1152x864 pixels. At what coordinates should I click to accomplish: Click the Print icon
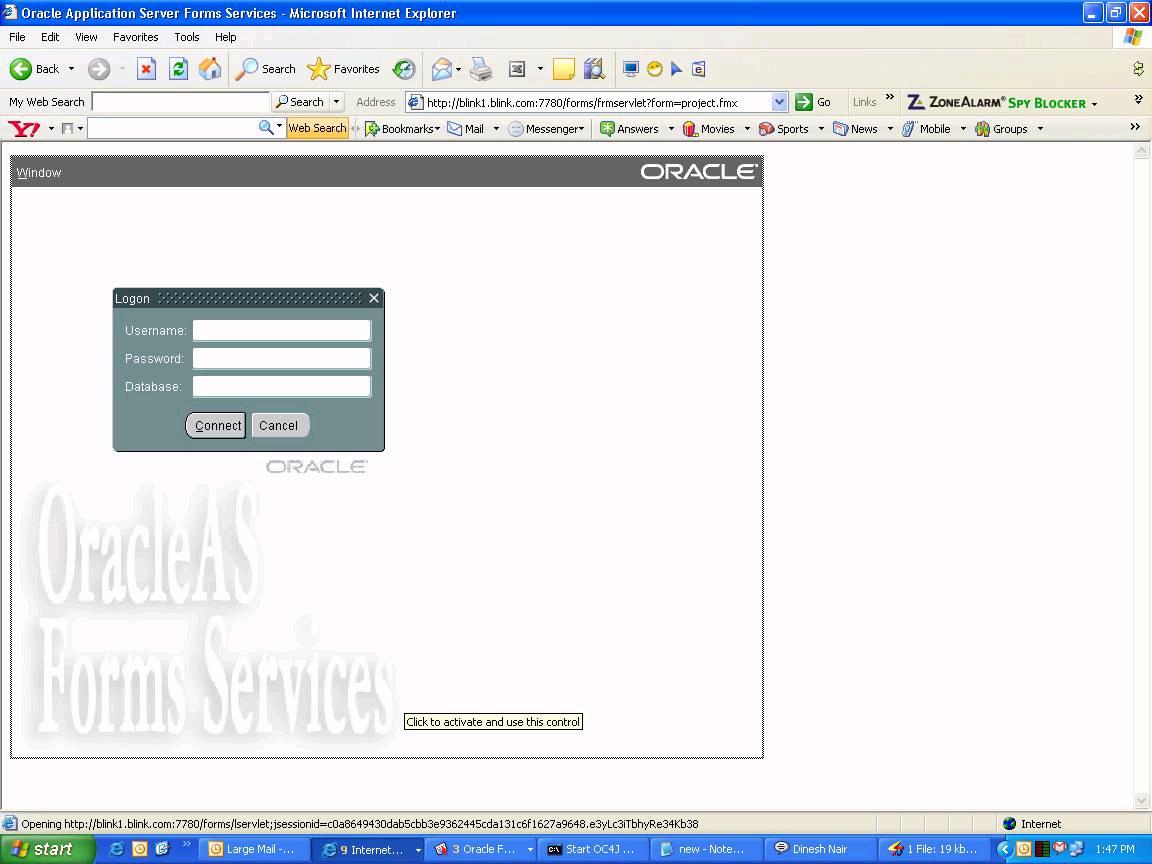pos(481,69)
